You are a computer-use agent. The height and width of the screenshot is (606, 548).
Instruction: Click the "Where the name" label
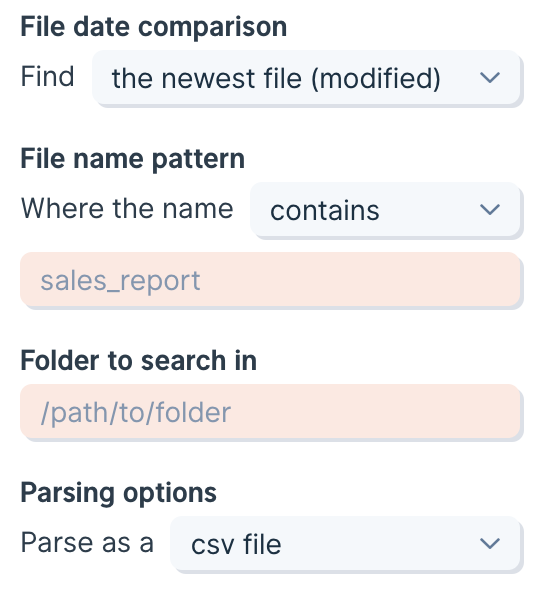coord(127,209)
